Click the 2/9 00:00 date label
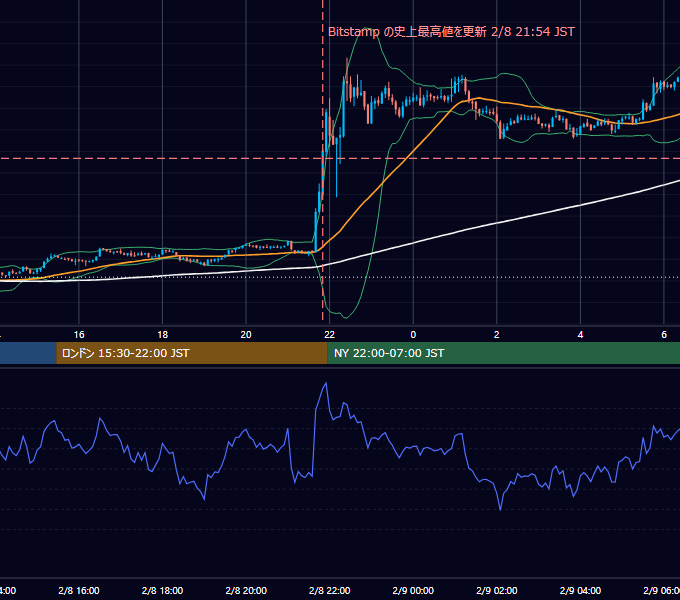Screen dimensions: 680x600 413,590
